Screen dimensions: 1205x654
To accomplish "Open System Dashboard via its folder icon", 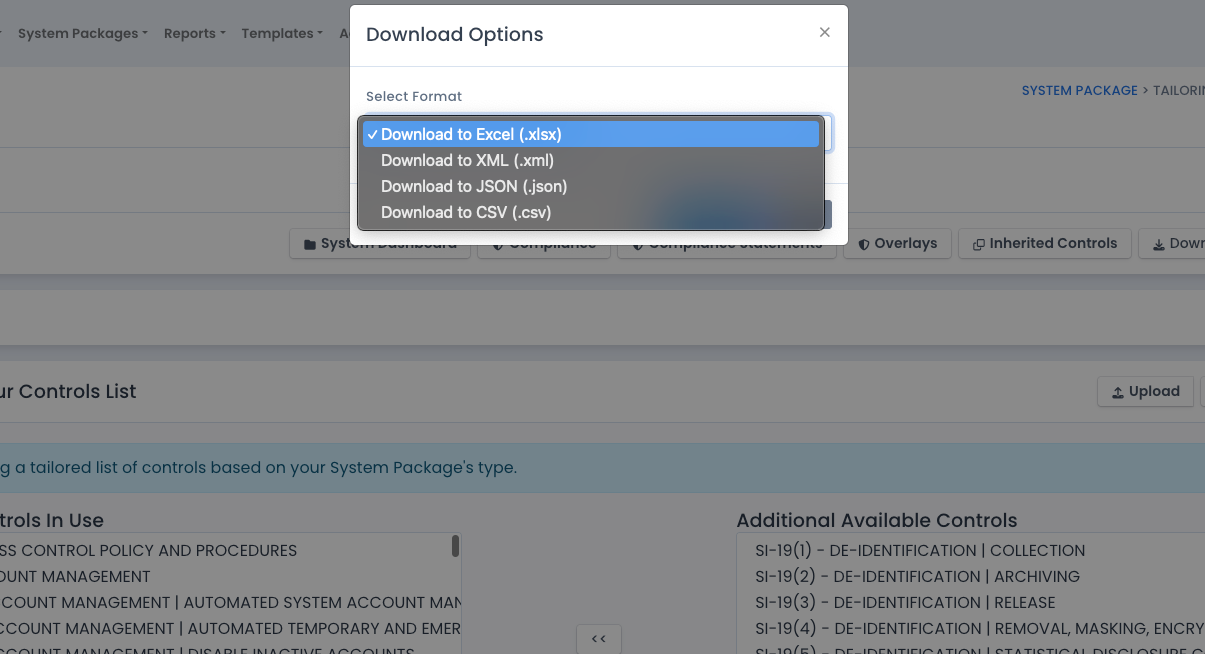I will pyautogui.click(x=310, y=243).
